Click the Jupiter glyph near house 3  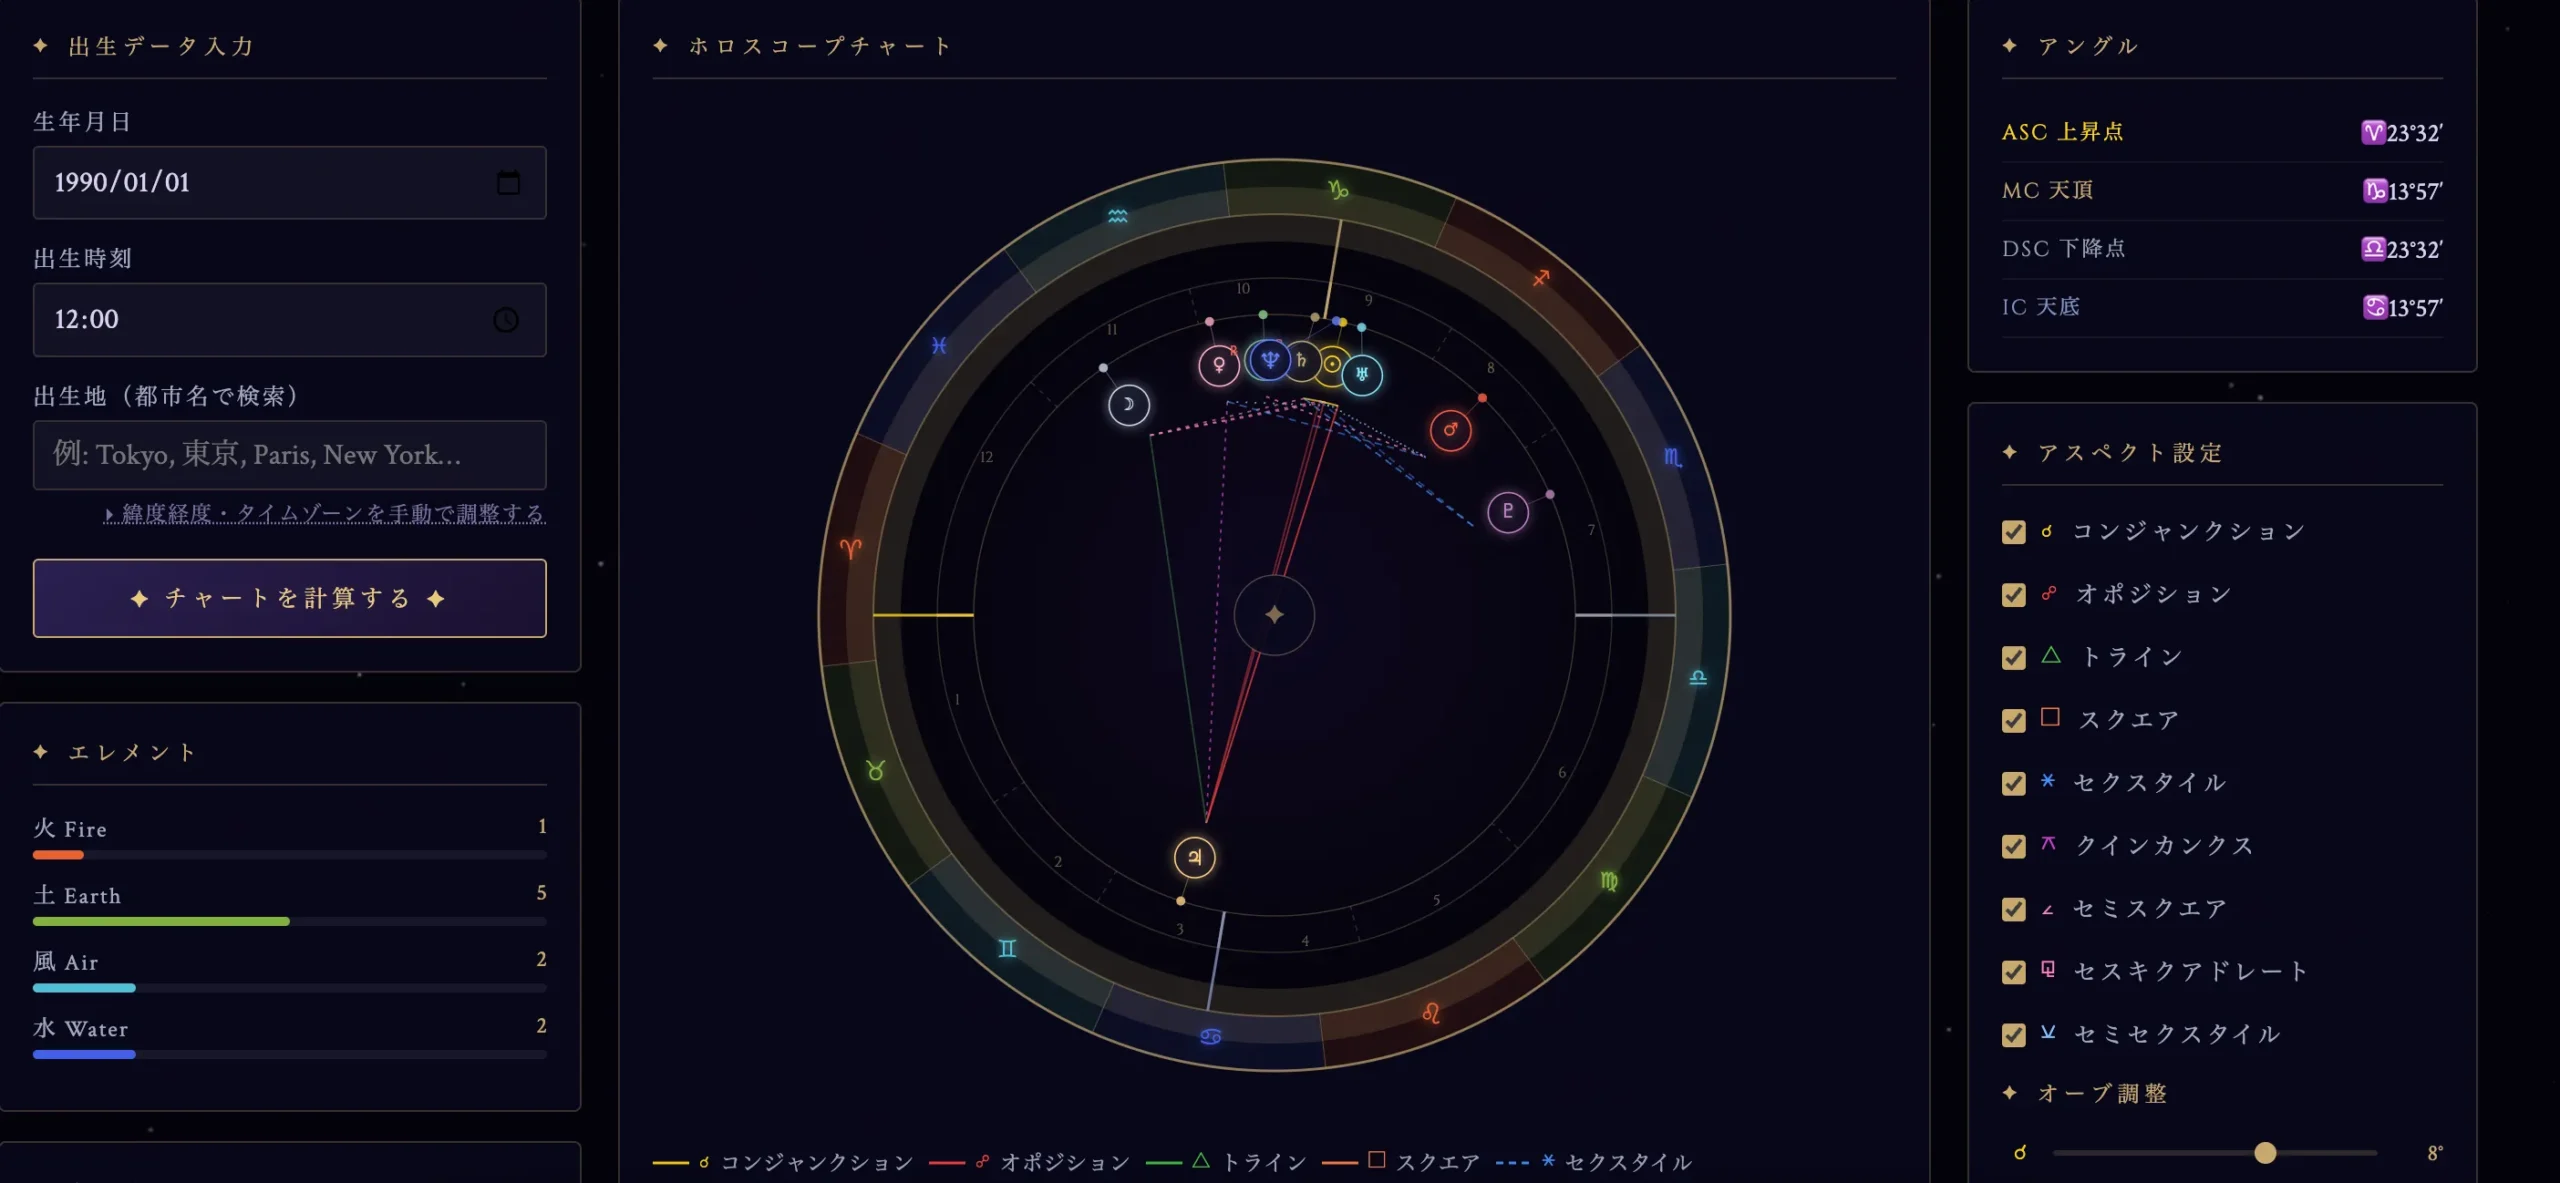1194,857
